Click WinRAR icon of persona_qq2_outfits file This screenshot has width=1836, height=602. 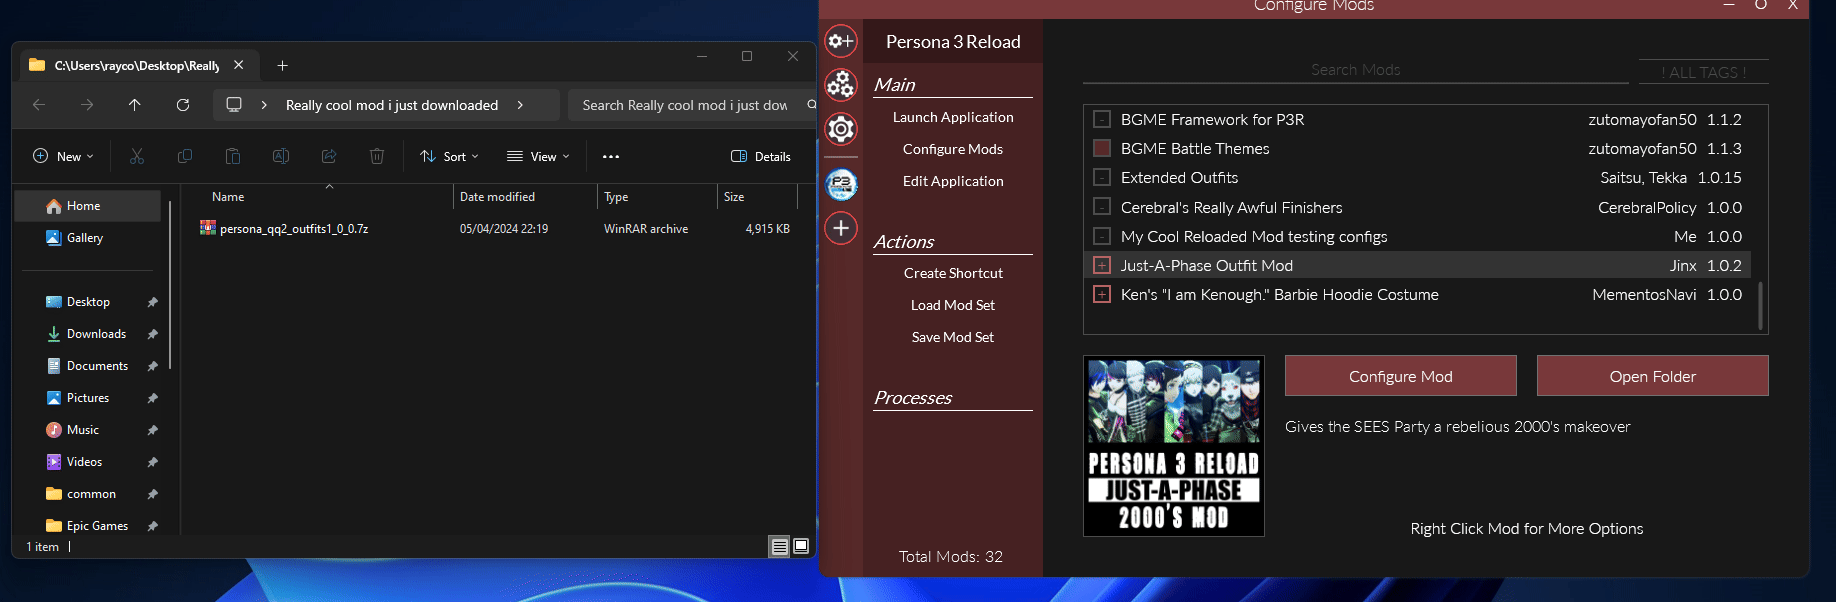pos(208,228)
